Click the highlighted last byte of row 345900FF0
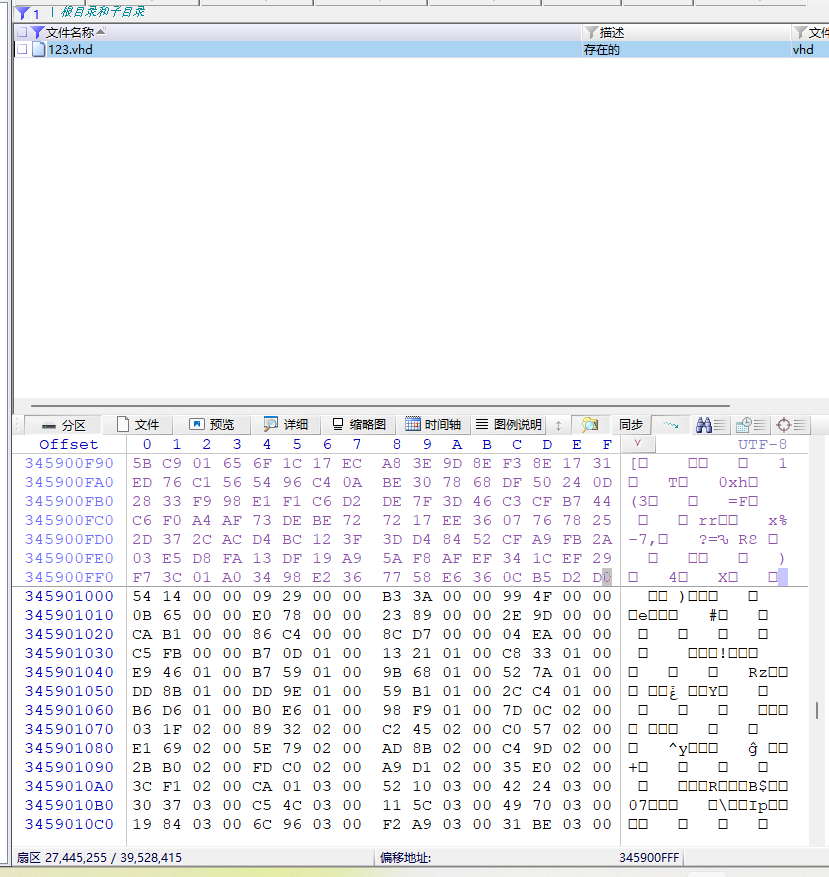Viewport: 829px width, 877px height. 602,577
